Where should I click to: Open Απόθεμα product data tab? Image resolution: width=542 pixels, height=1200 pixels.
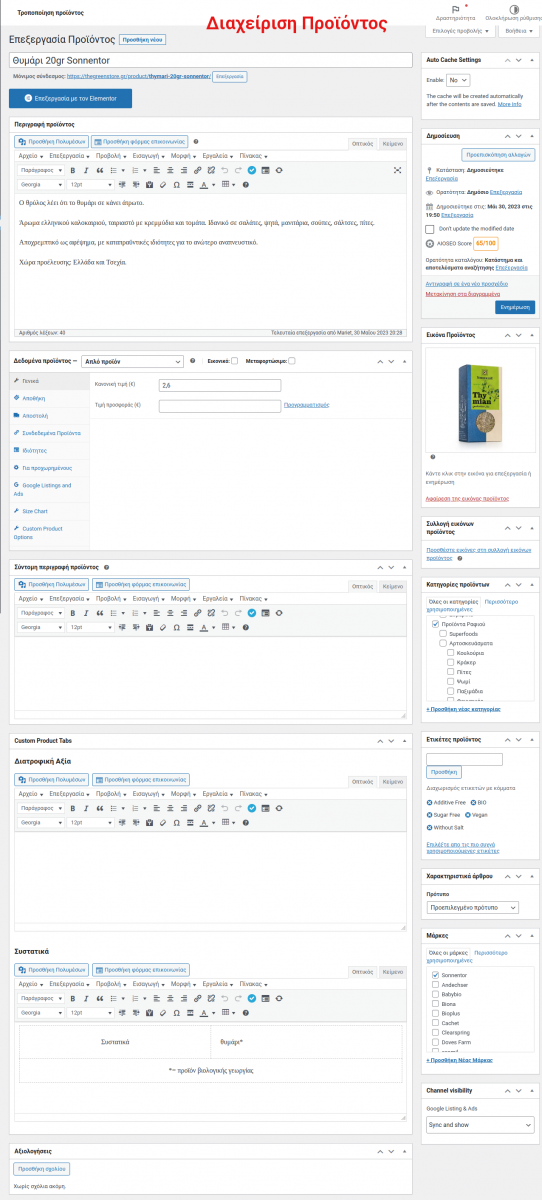33,398
